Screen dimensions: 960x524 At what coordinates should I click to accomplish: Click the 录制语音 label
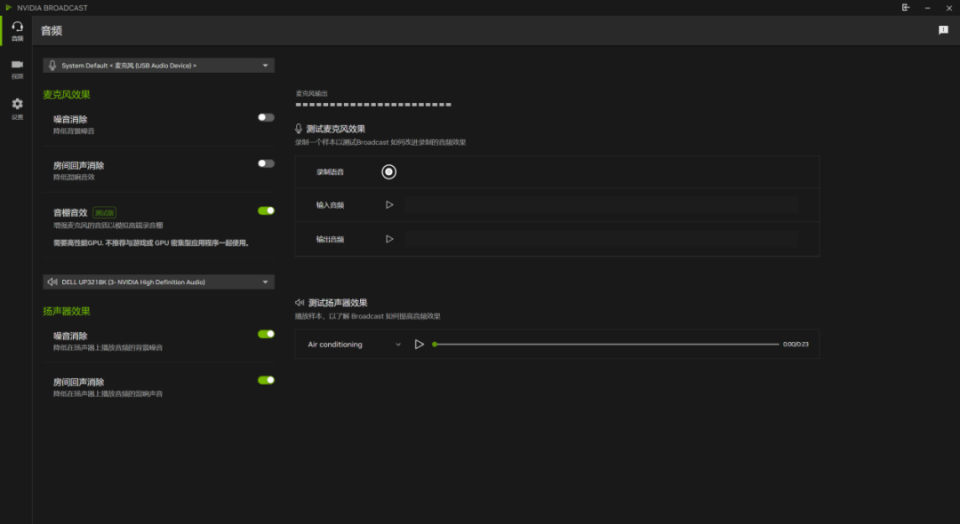pos(330,172)
